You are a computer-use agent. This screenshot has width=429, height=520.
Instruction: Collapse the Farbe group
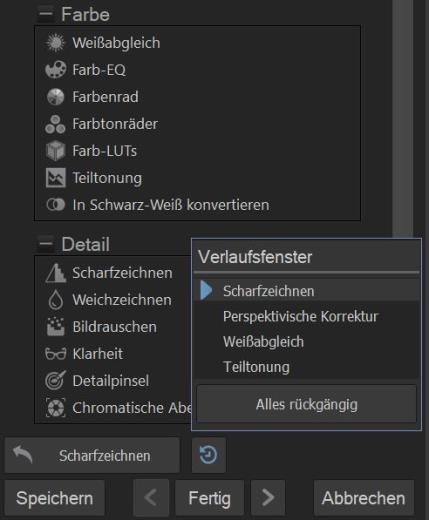pyautogui.click(x=45, y=14)
